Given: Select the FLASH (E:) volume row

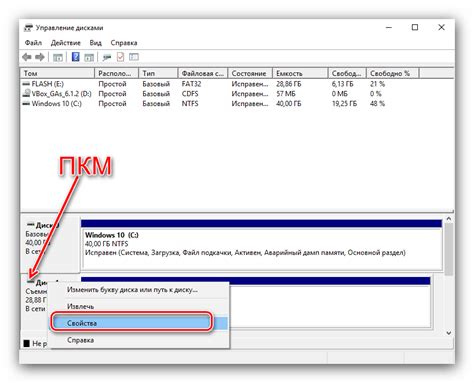Looking at the screenshot, I should pos(220,84).
